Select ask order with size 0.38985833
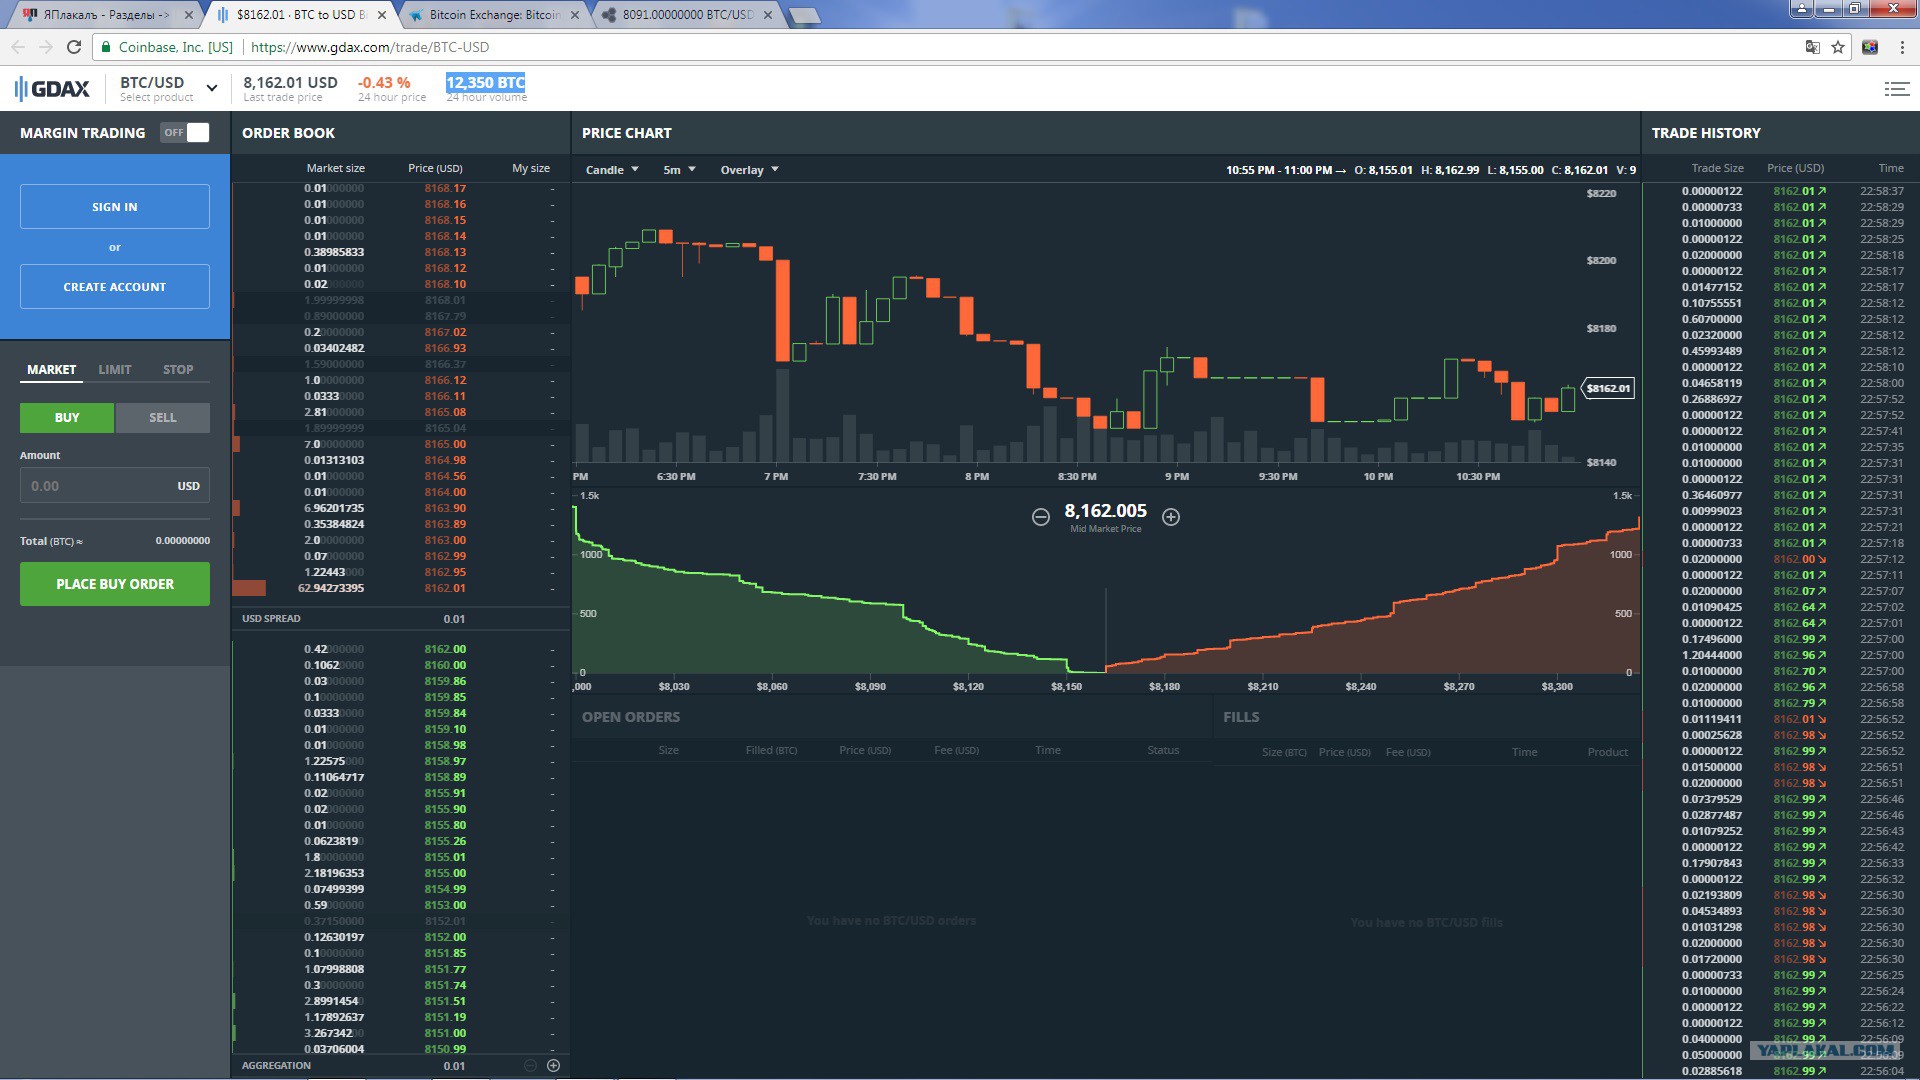Image resolution: width=1920 pixels, height=1080 pixels. pos(334,252)
